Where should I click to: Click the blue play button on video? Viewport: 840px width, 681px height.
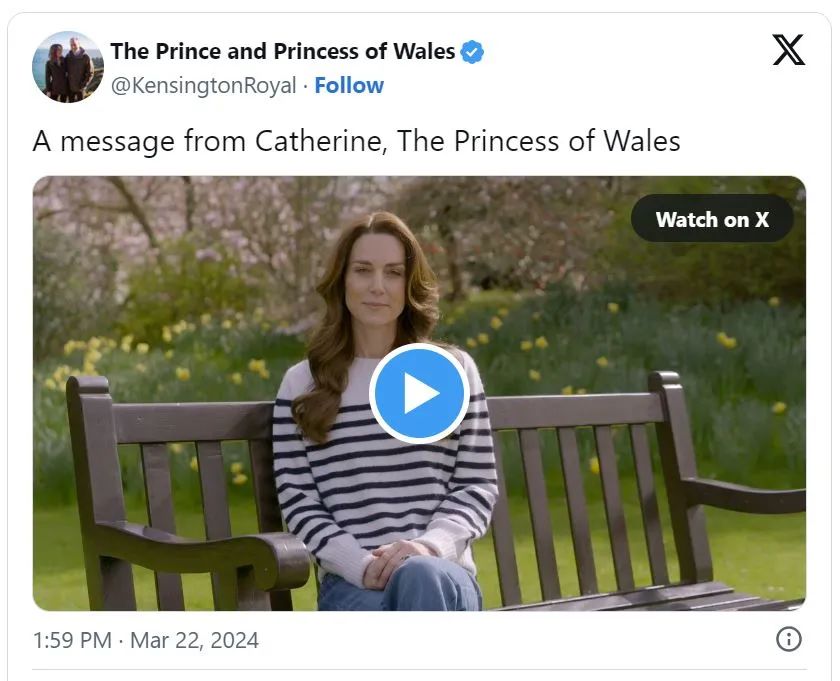(x=419, y=393)
